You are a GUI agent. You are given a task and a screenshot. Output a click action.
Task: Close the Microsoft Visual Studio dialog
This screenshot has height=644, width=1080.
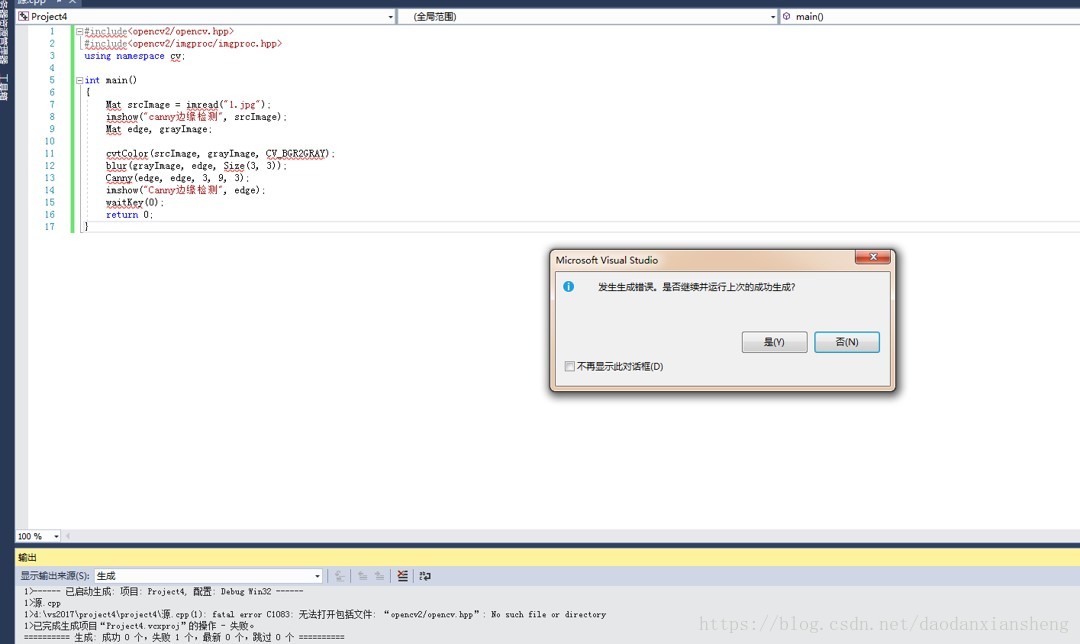tap(873, 257)
